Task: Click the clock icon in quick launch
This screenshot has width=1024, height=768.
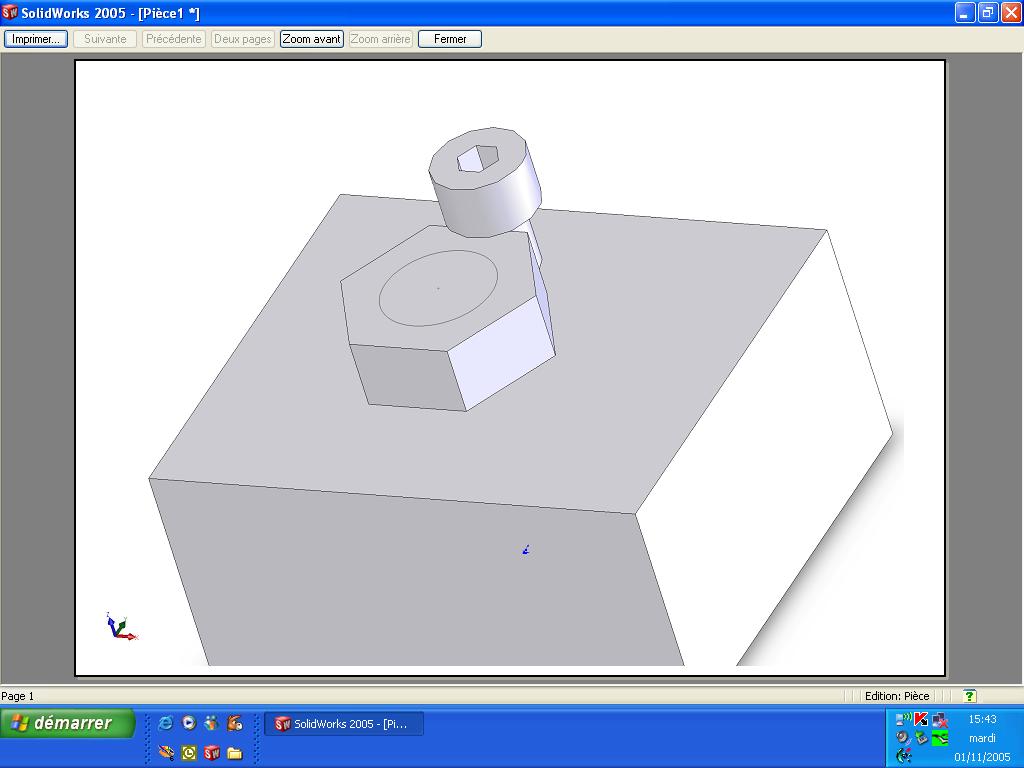Action: (188, 753)
